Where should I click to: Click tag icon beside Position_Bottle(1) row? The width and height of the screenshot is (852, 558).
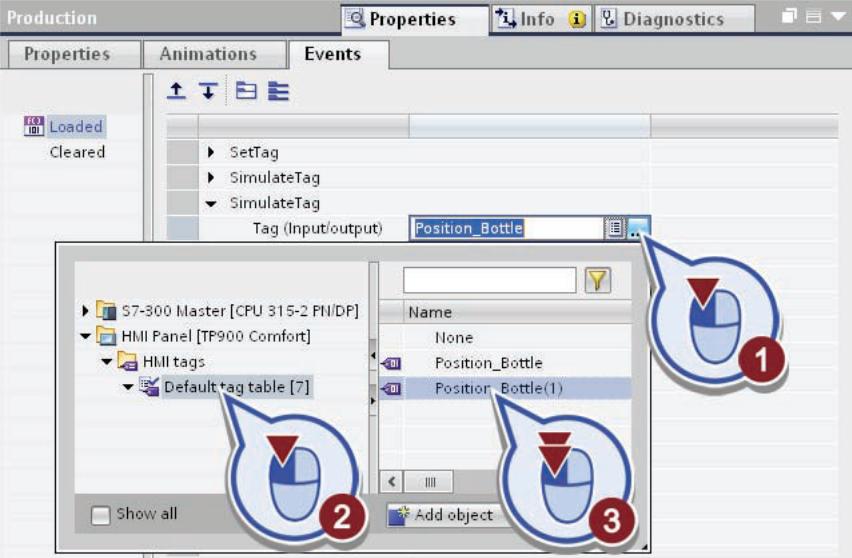[391, 388]
